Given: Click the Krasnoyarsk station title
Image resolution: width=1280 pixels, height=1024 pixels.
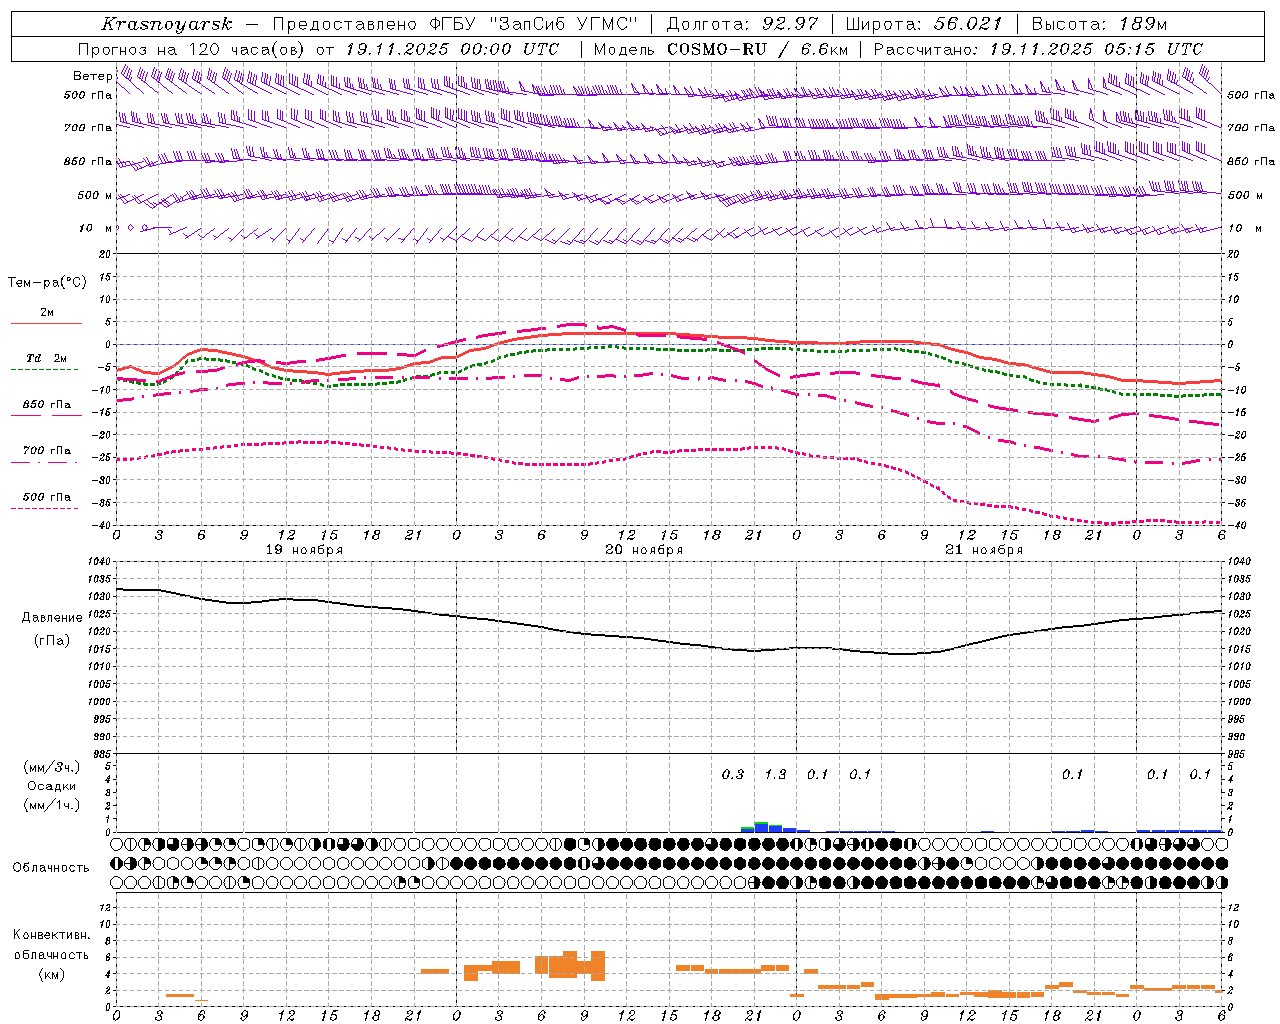Looking at the screenshot, I should point(167,24).
